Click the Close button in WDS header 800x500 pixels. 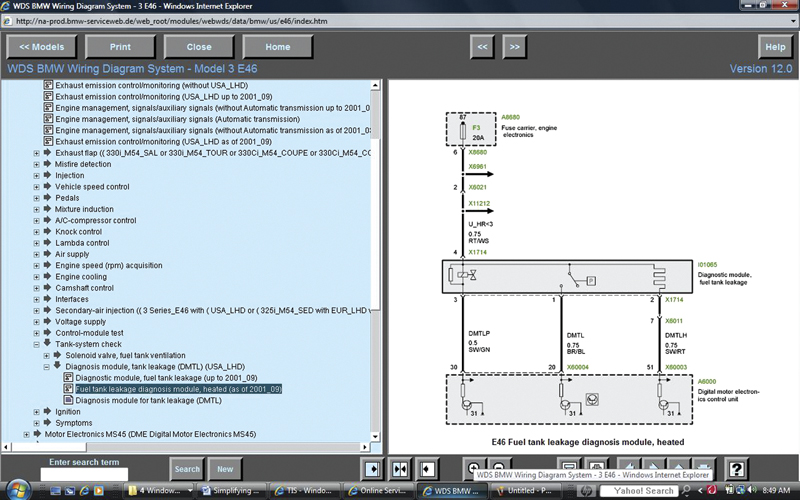pyautogui.click(x=199, y=46)
